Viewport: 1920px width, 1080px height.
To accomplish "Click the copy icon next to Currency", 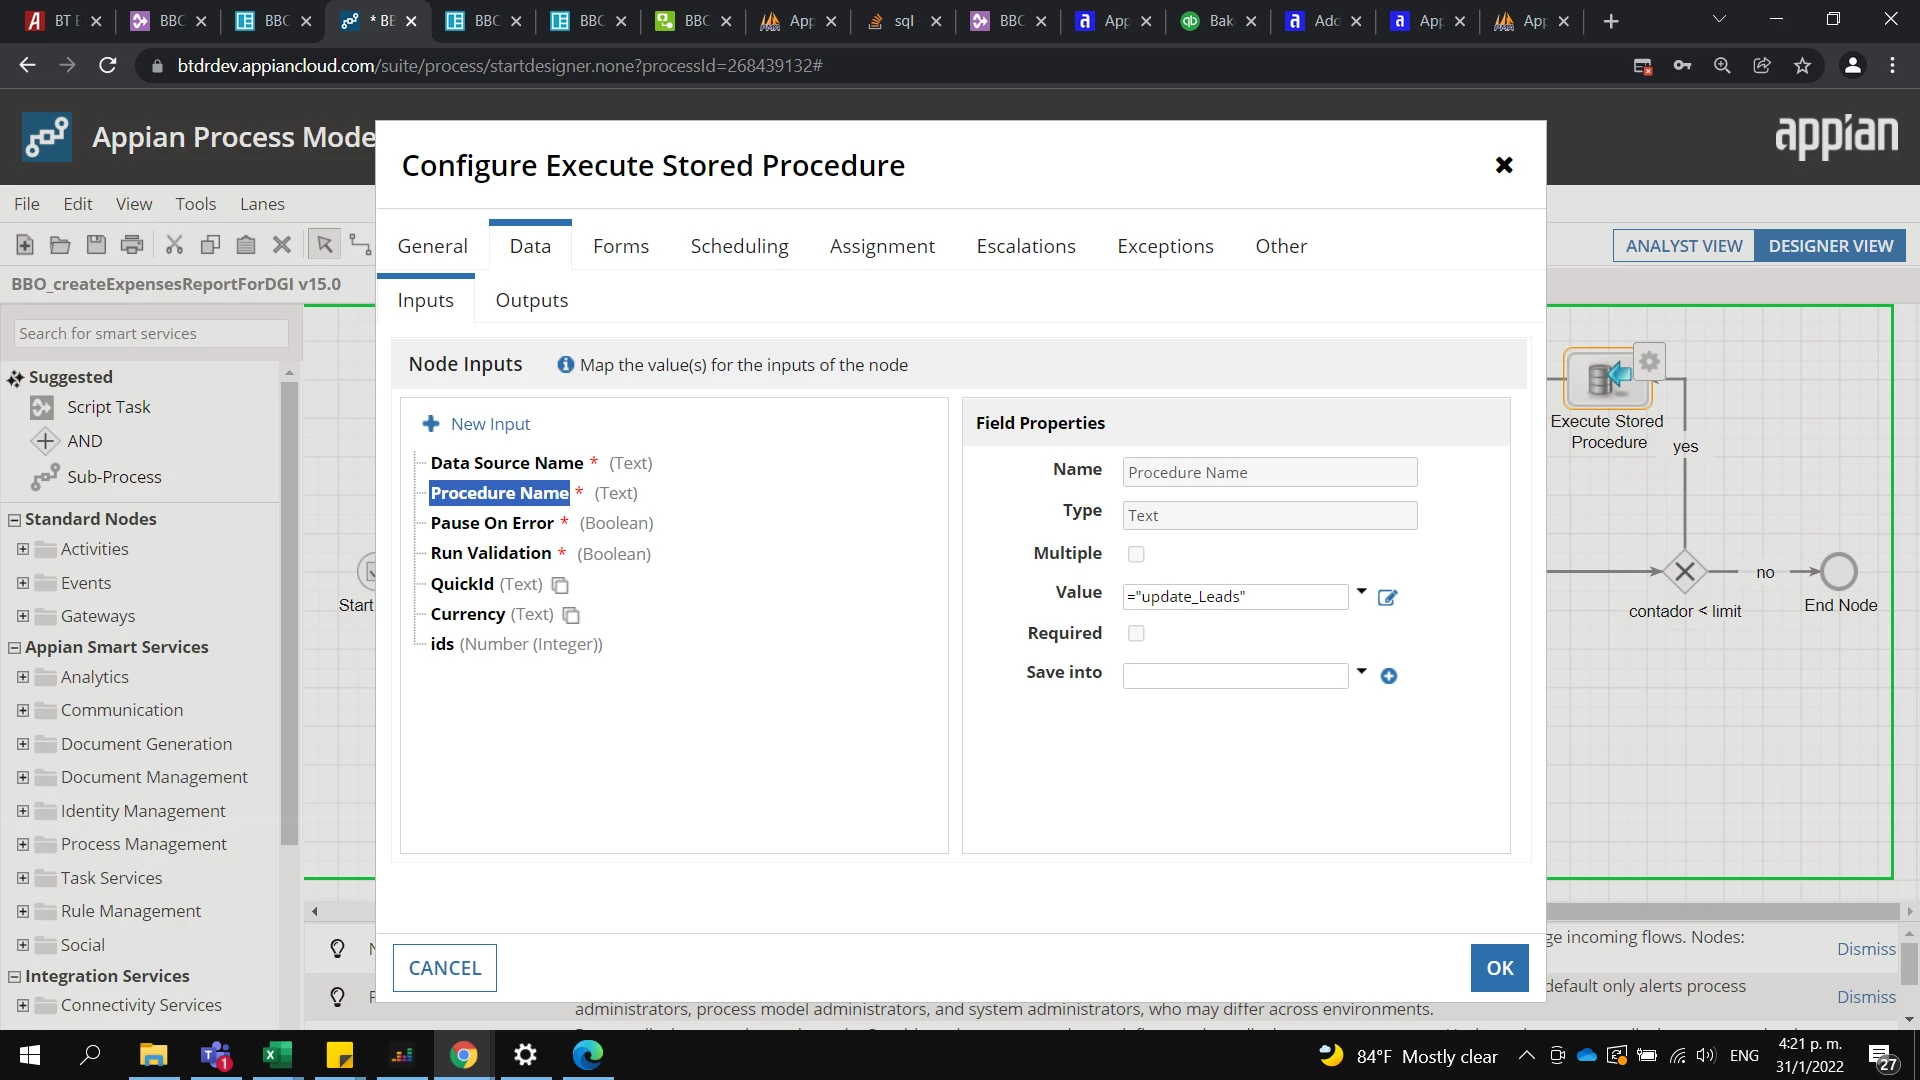I will (x=571, y=615).
